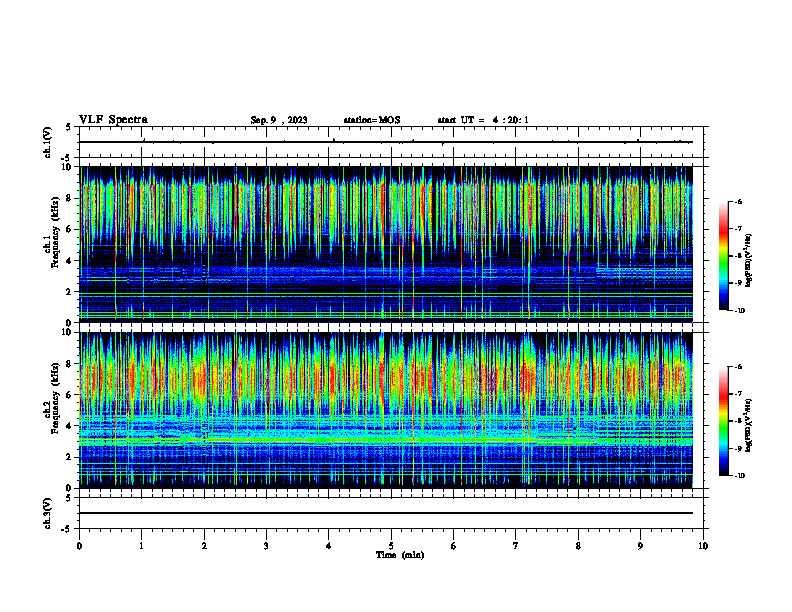Click the date 'Sep. 9, 2023' label
Screen dimensions: 792x612
[x=279, y=120]
